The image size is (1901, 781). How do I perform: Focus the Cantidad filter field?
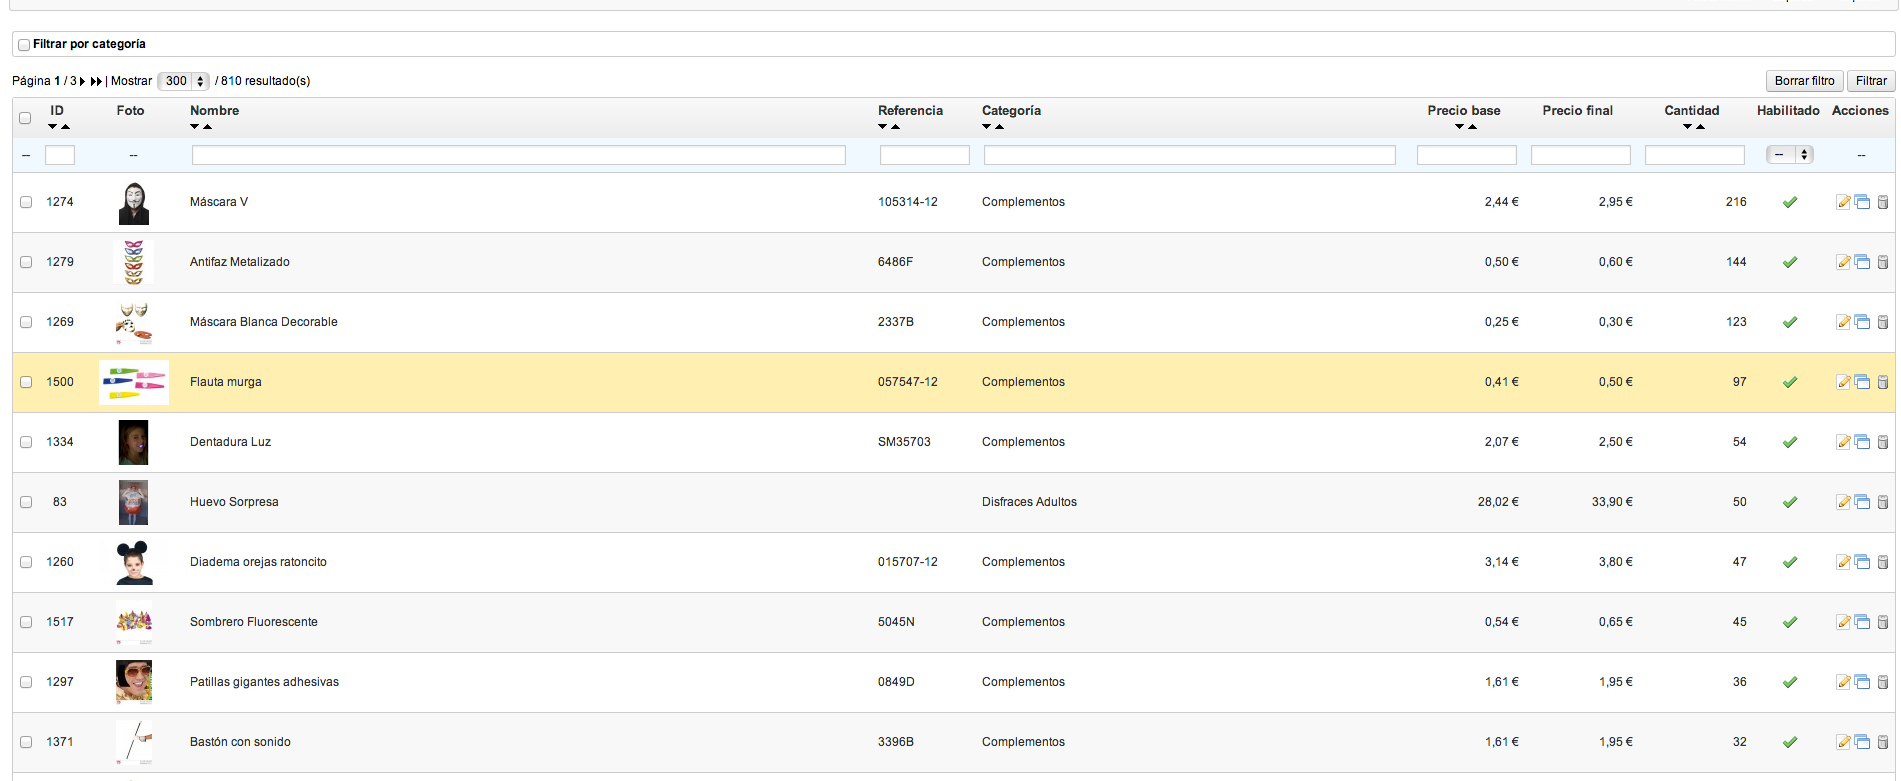click(1695, 155)
